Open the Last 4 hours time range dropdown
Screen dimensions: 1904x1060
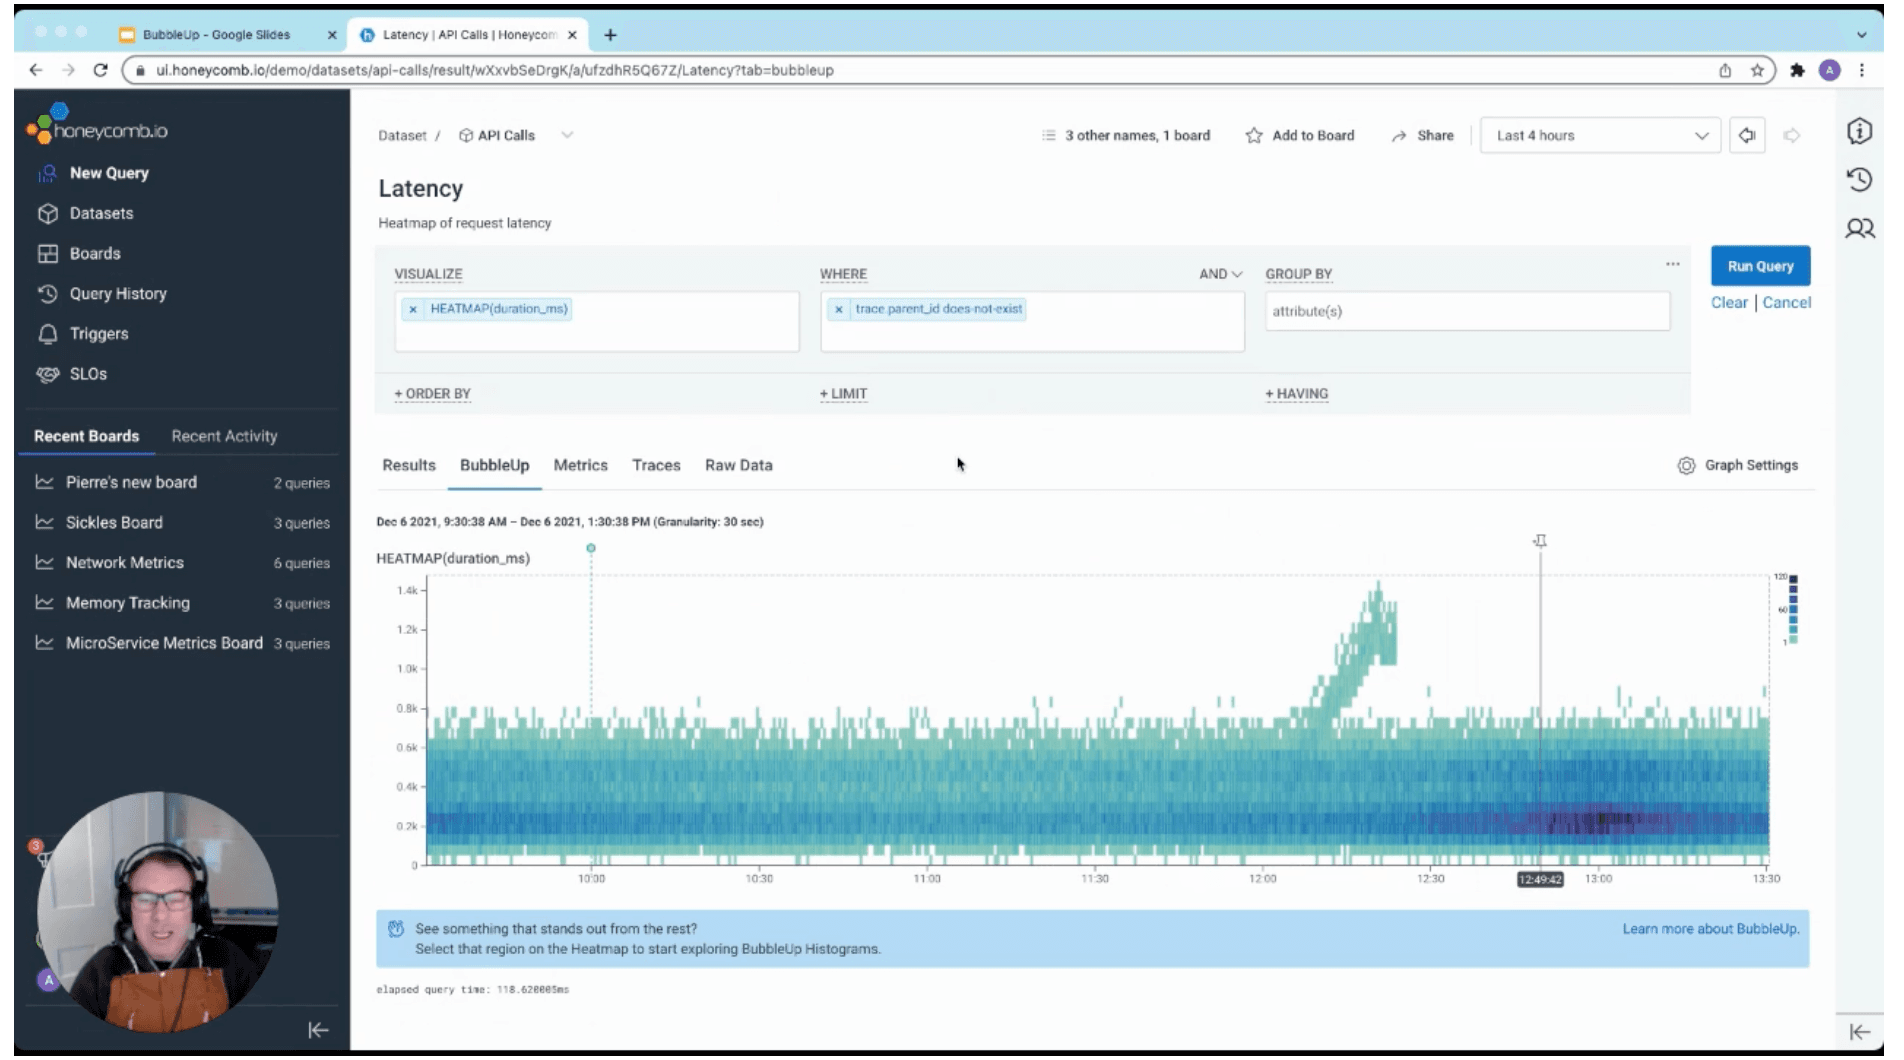(1598, 135)
